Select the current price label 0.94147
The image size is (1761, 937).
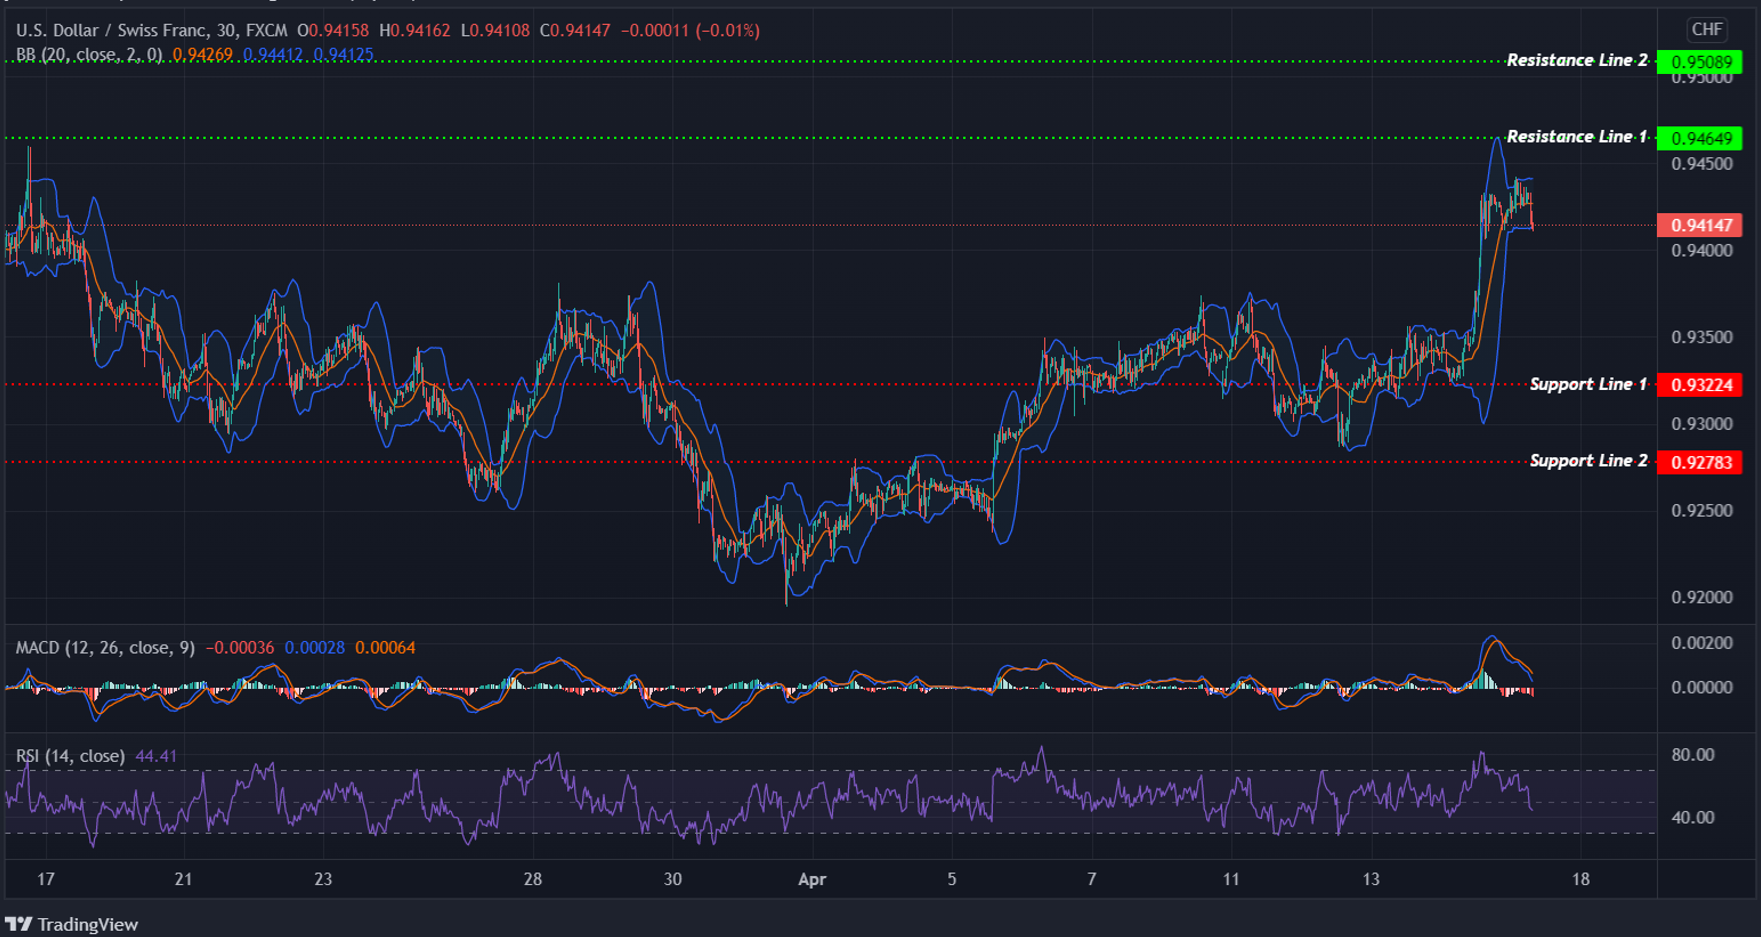pos(1700,226)
